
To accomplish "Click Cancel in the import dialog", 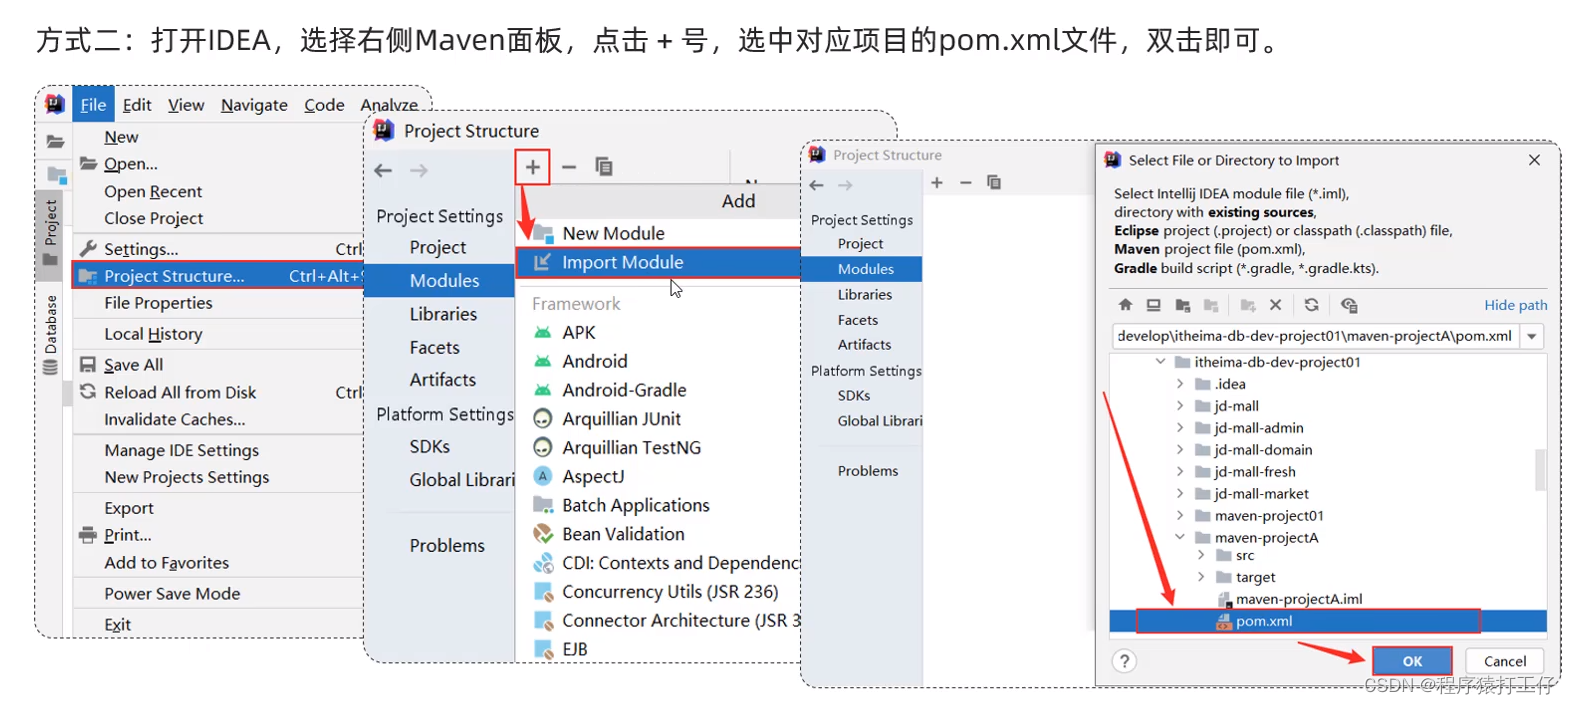I will coord(1504,661).
